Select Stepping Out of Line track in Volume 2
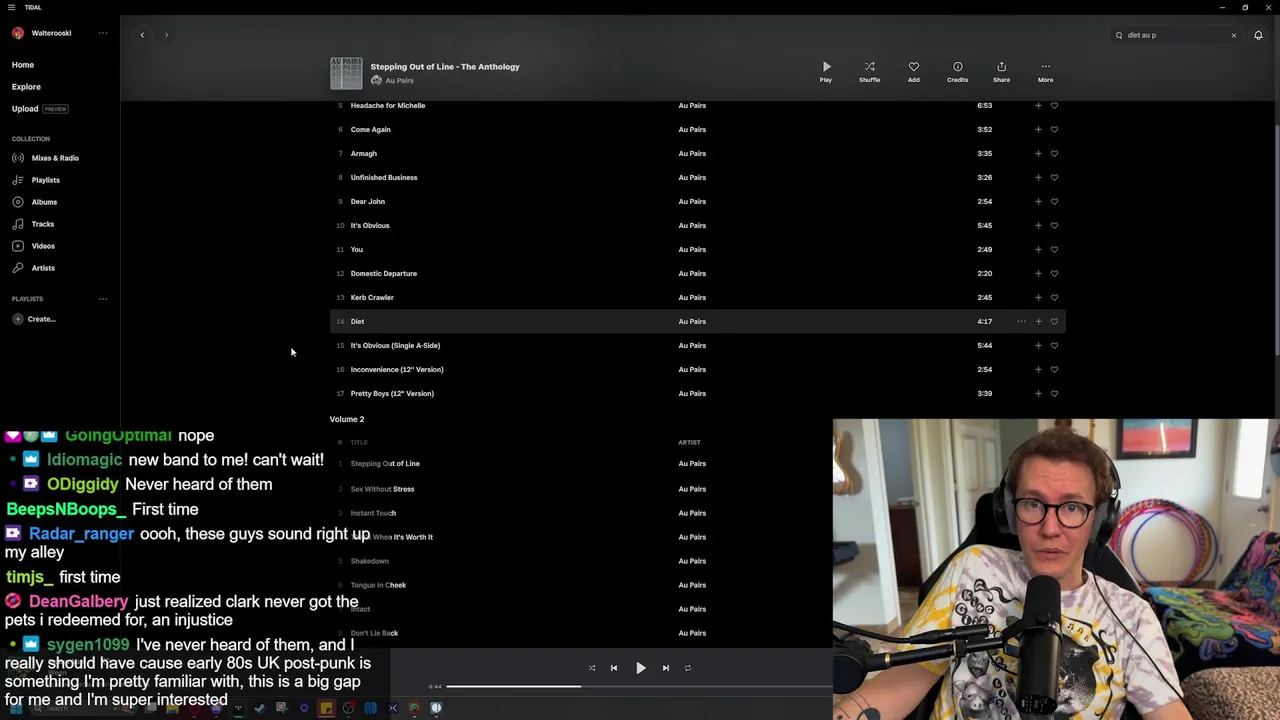This screenshot has height=720, width=1280. [x=385, y=463]
